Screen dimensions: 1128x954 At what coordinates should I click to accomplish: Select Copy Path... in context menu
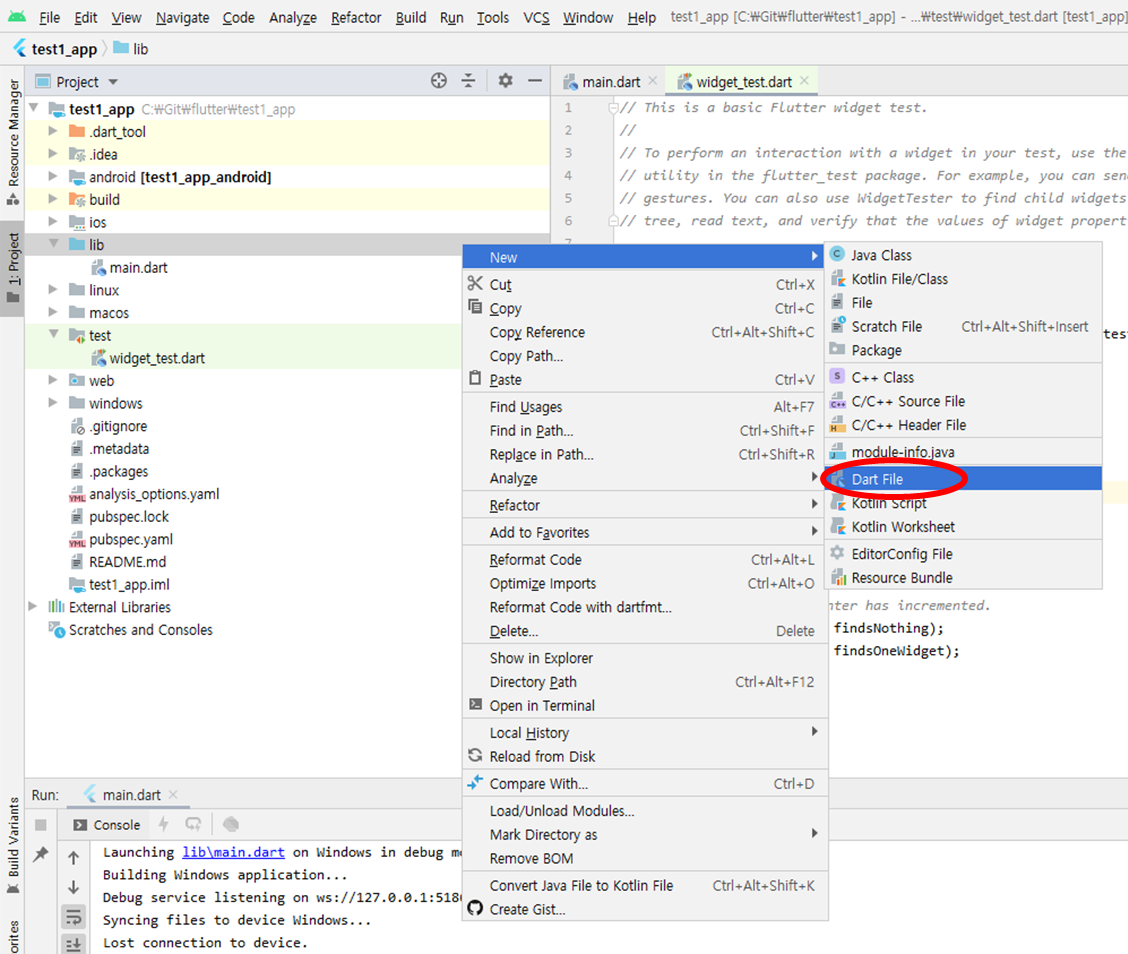(x=645, y=356)
